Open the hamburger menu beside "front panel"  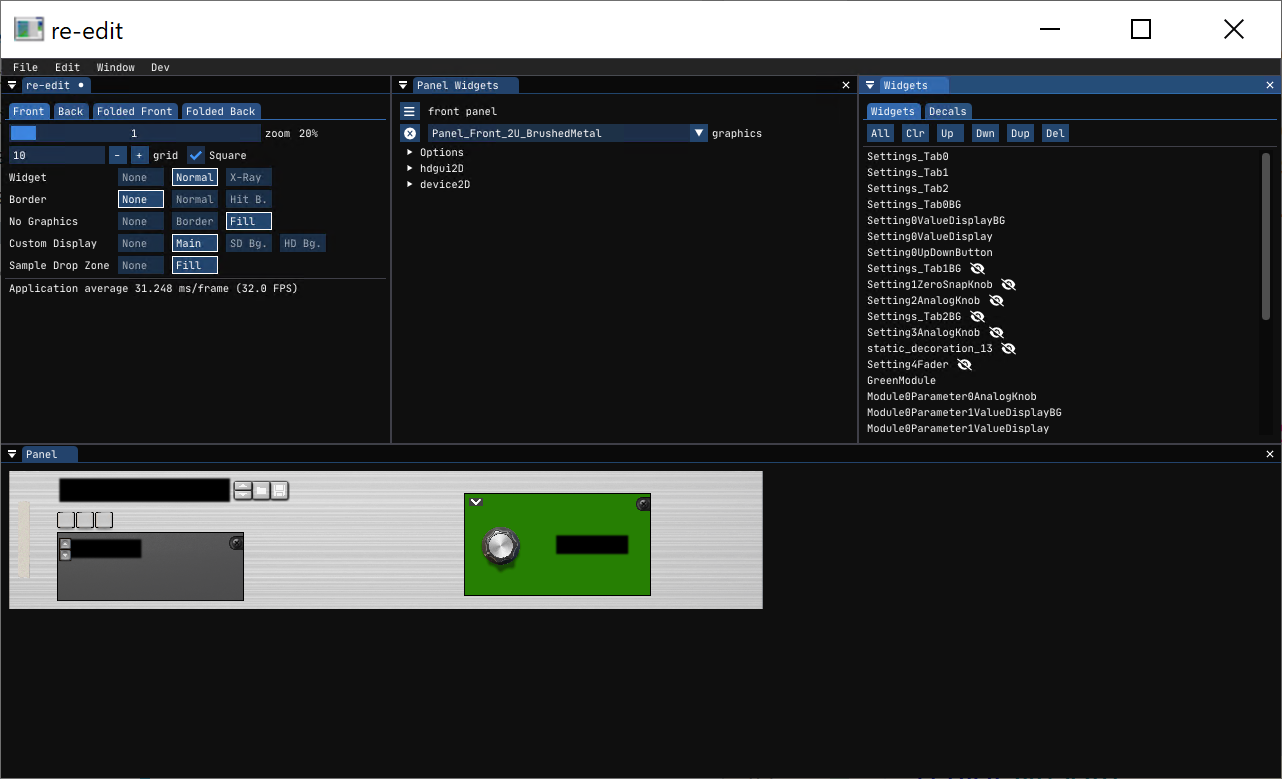pyautogui.click(x=409, y=110)
